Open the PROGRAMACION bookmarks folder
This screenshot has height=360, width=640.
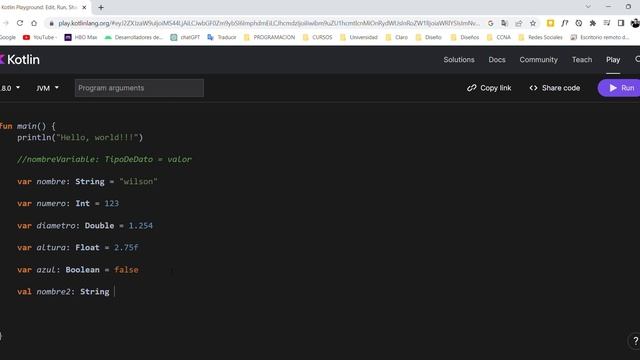(x=269, y=37)
